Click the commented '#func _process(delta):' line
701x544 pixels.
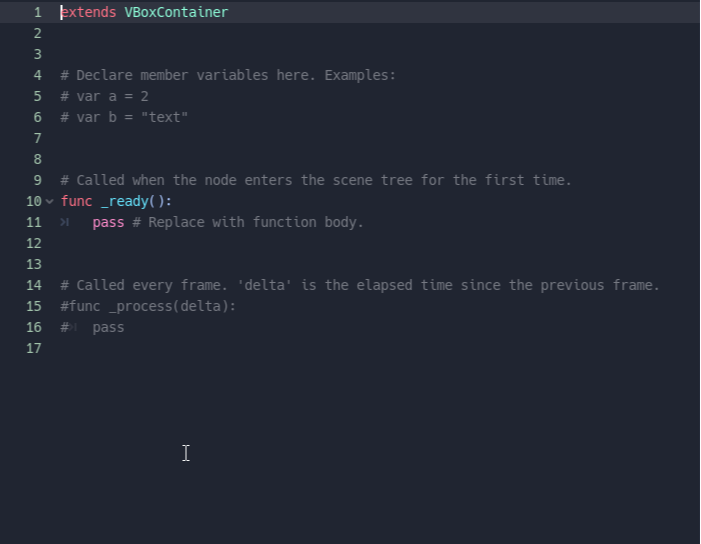click(x=148, y=306)
